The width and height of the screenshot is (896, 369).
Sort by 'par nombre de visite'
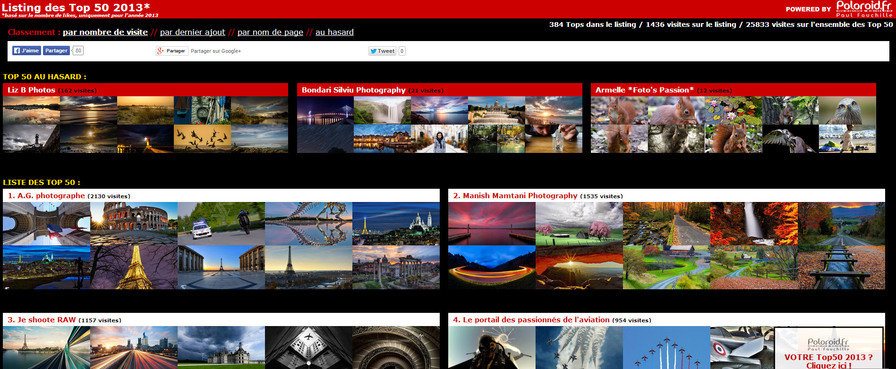(x=105, y=33)
